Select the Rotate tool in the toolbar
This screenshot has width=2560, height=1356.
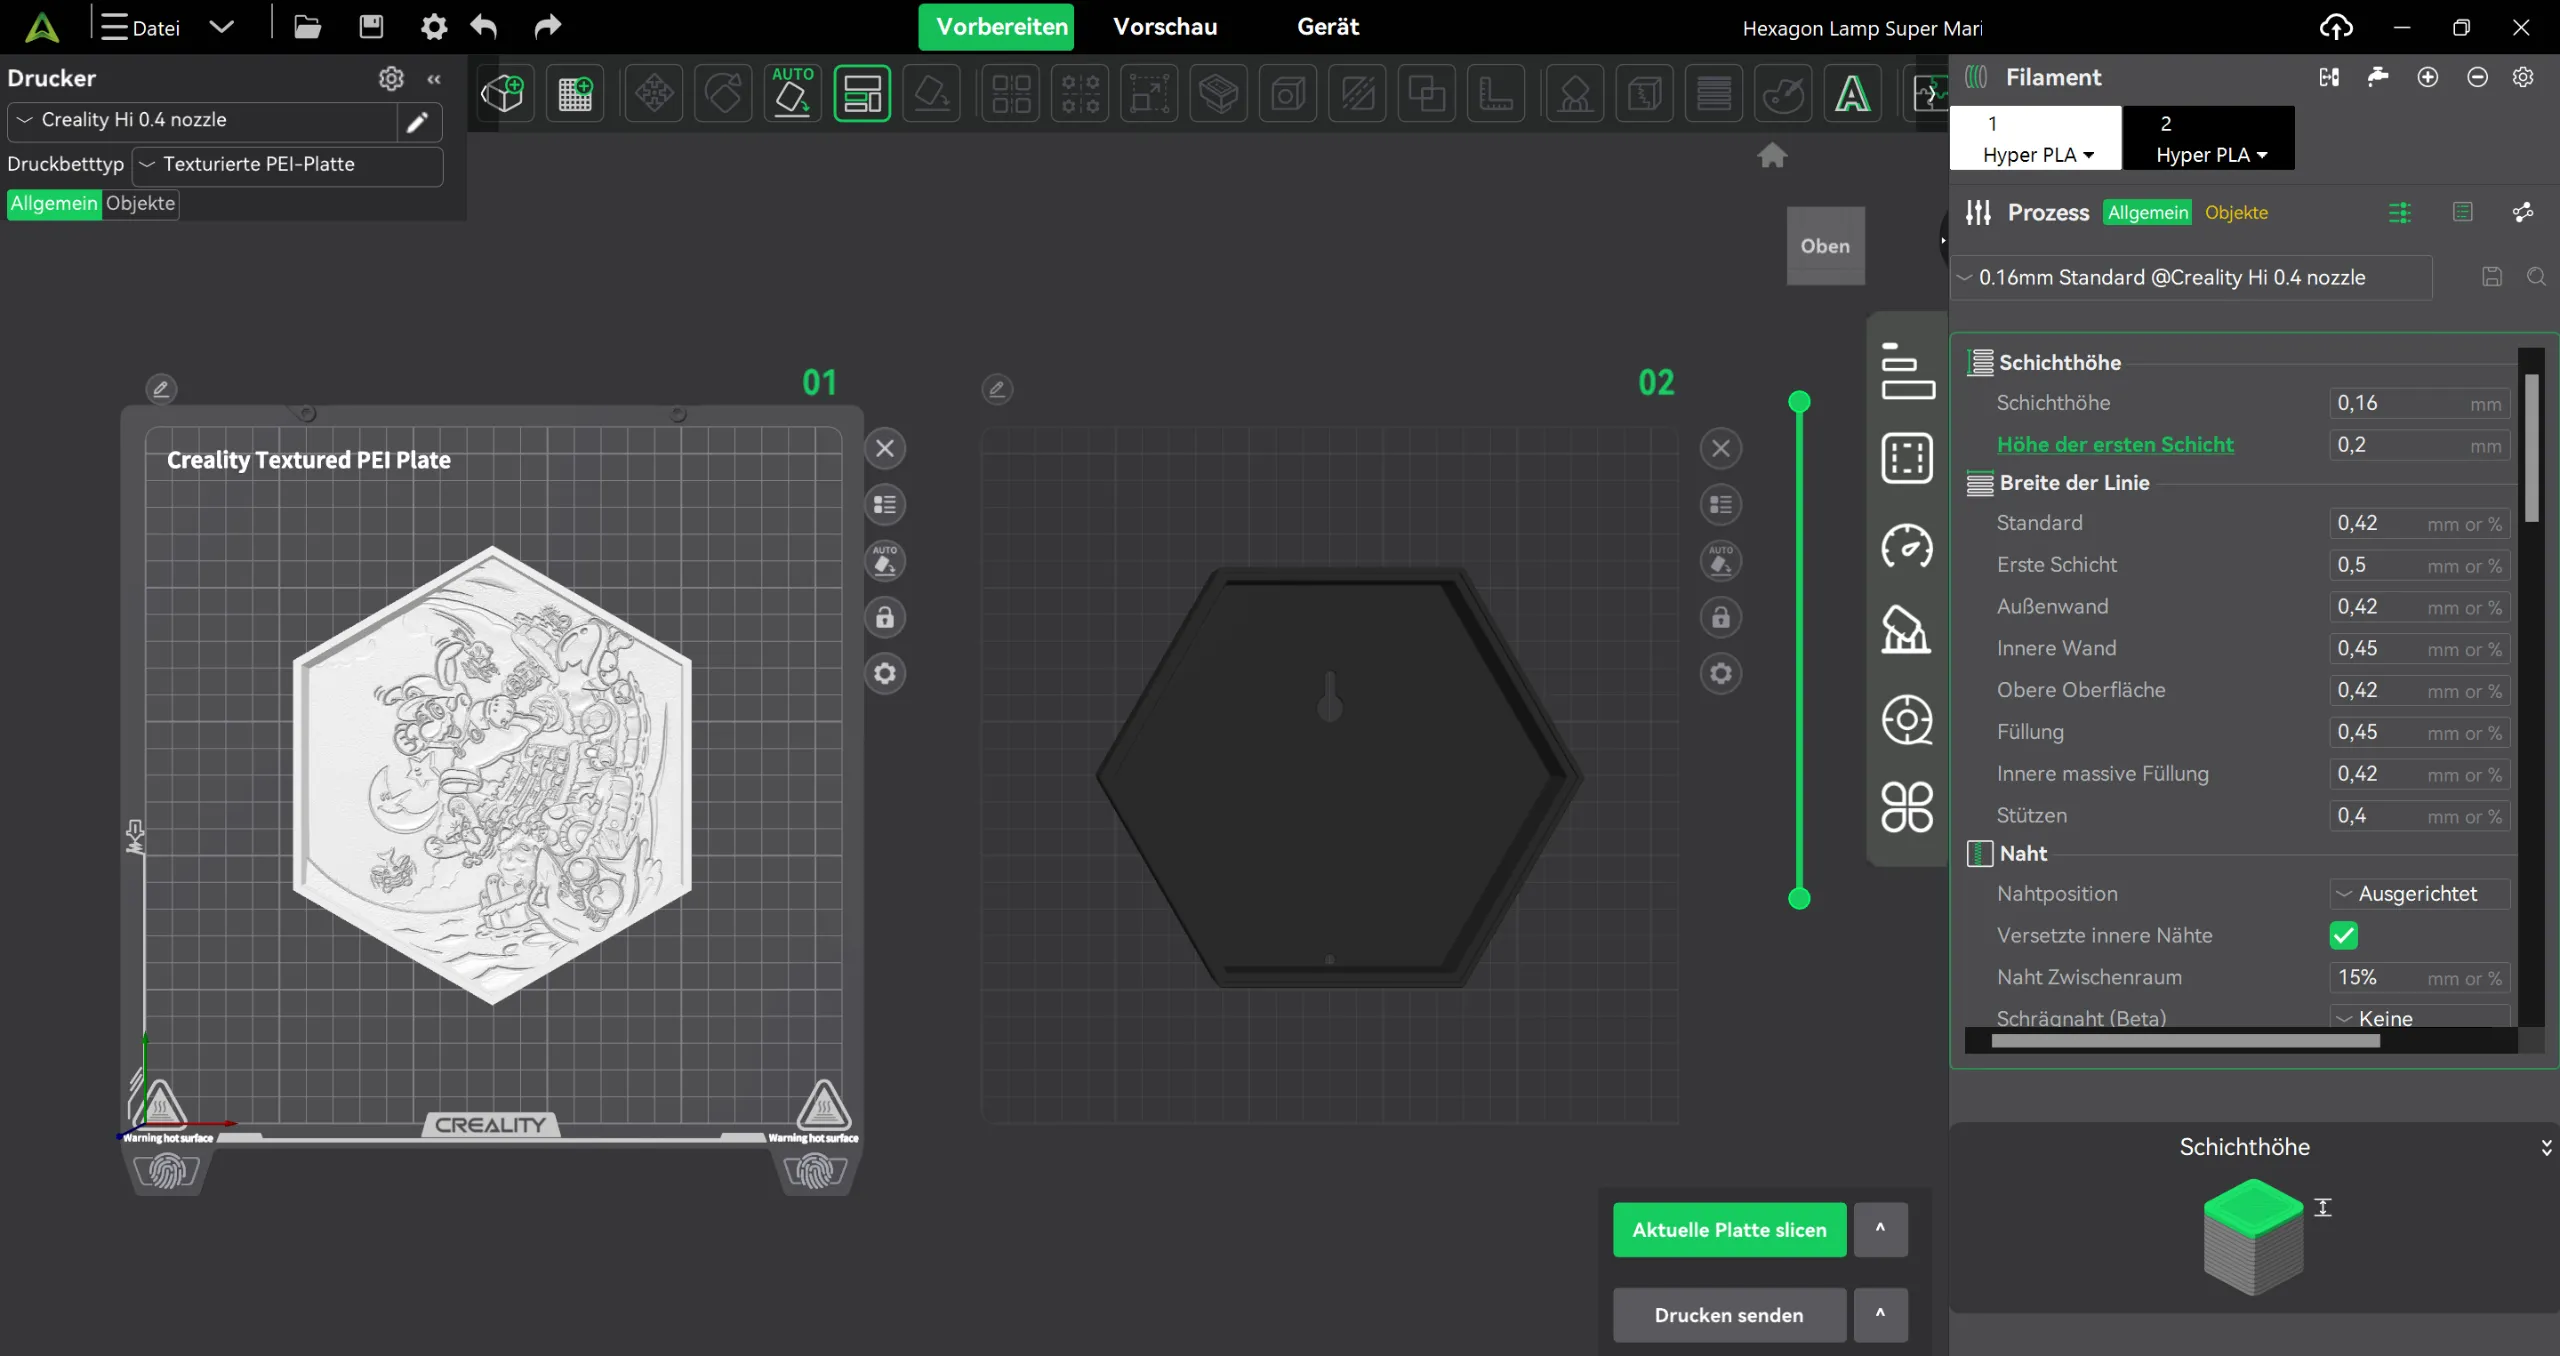pyautogui.click(x=723, y=93)
